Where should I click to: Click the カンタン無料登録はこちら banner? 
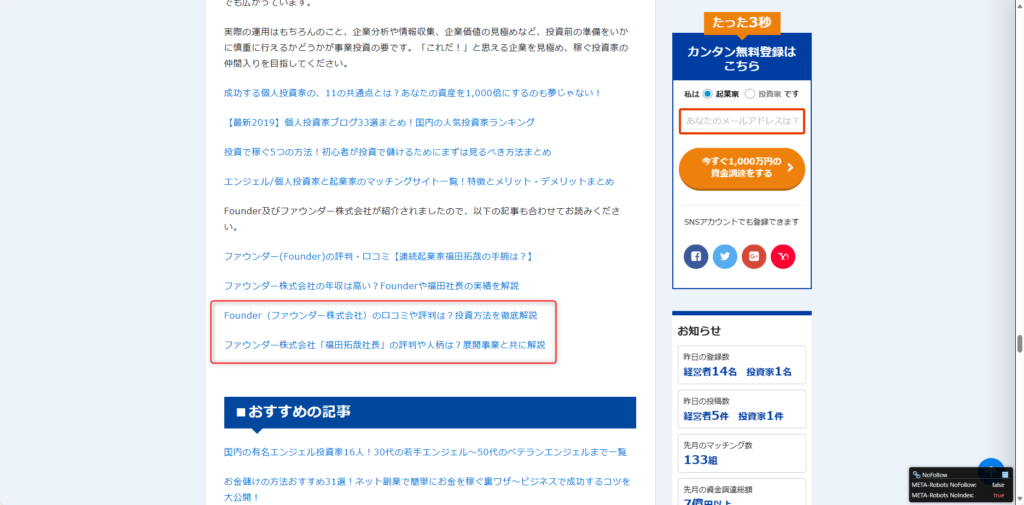(x=742, y=58)
